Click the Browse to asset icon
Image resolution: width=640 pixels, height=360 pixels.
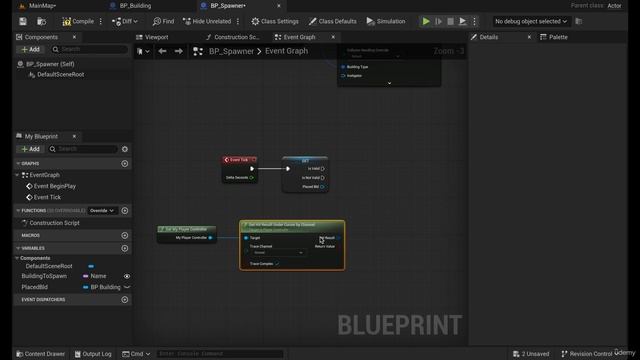[x=41, y=21]
